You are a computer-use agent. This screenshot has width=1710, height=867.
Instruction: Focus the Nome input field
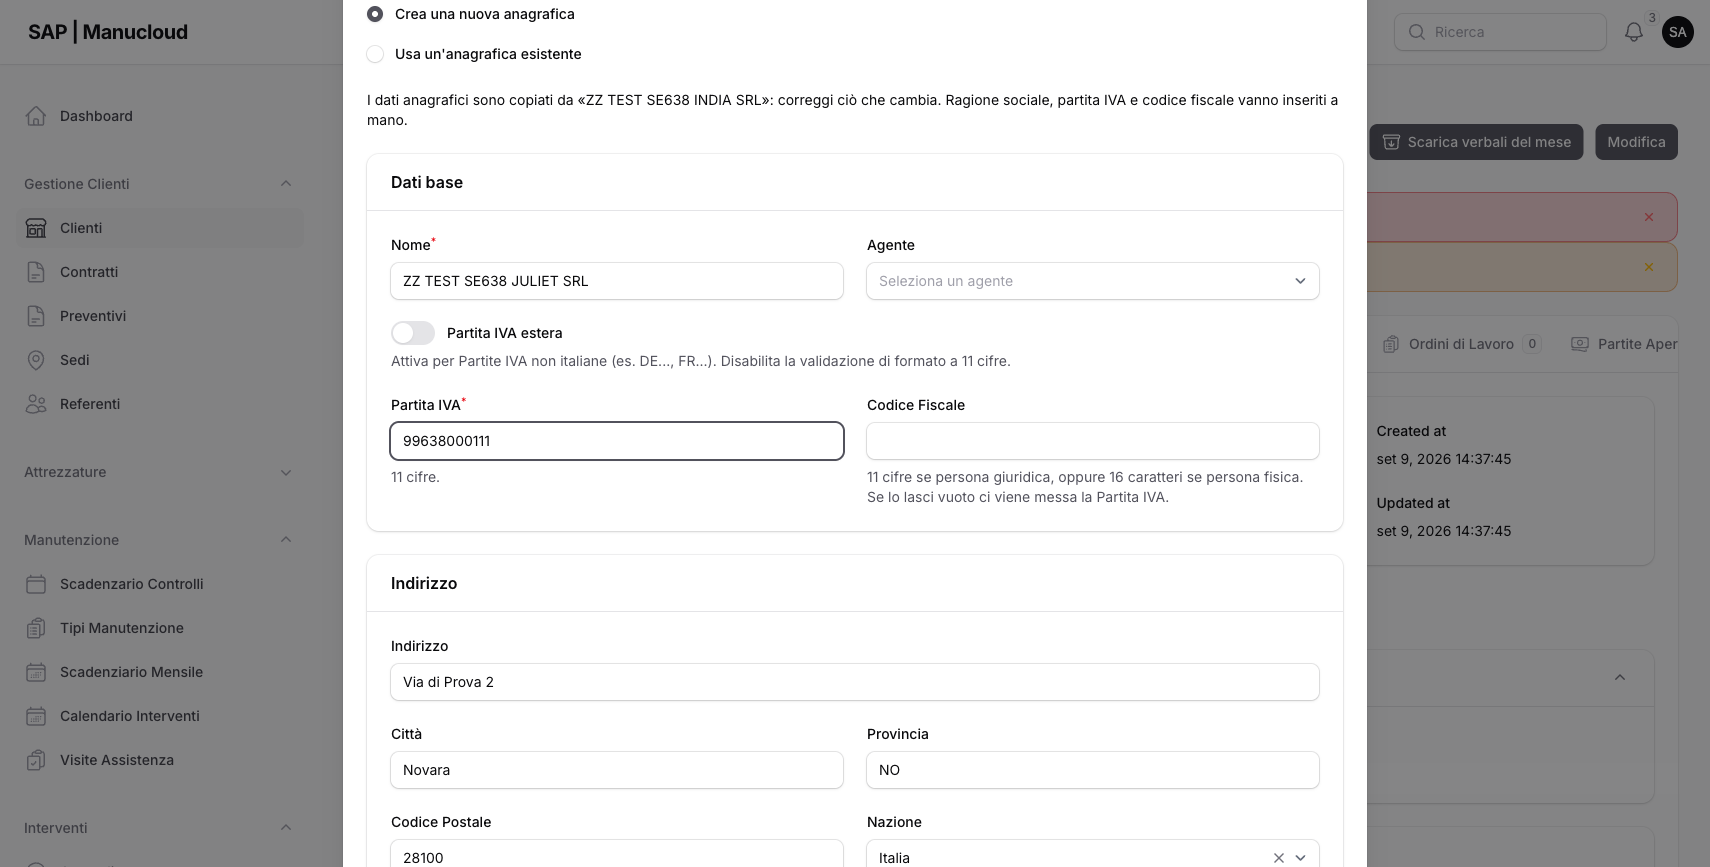[617, 281]
